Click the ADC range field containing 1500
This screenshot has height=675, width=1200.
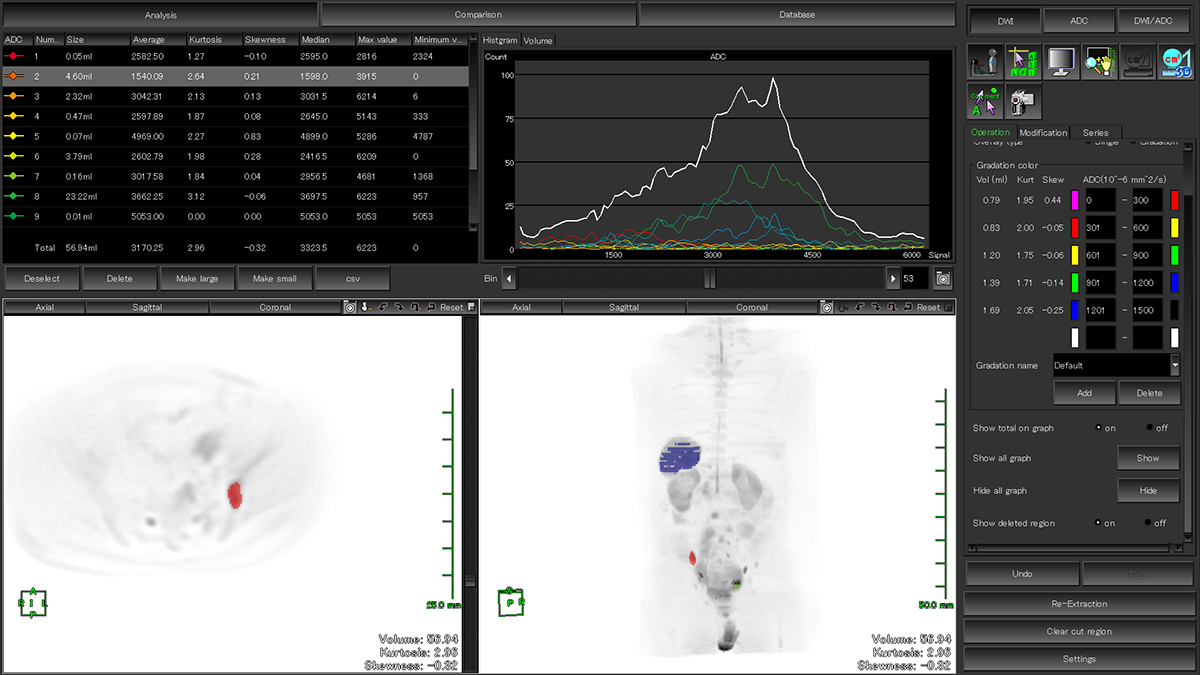click(x=1150, y=310)
